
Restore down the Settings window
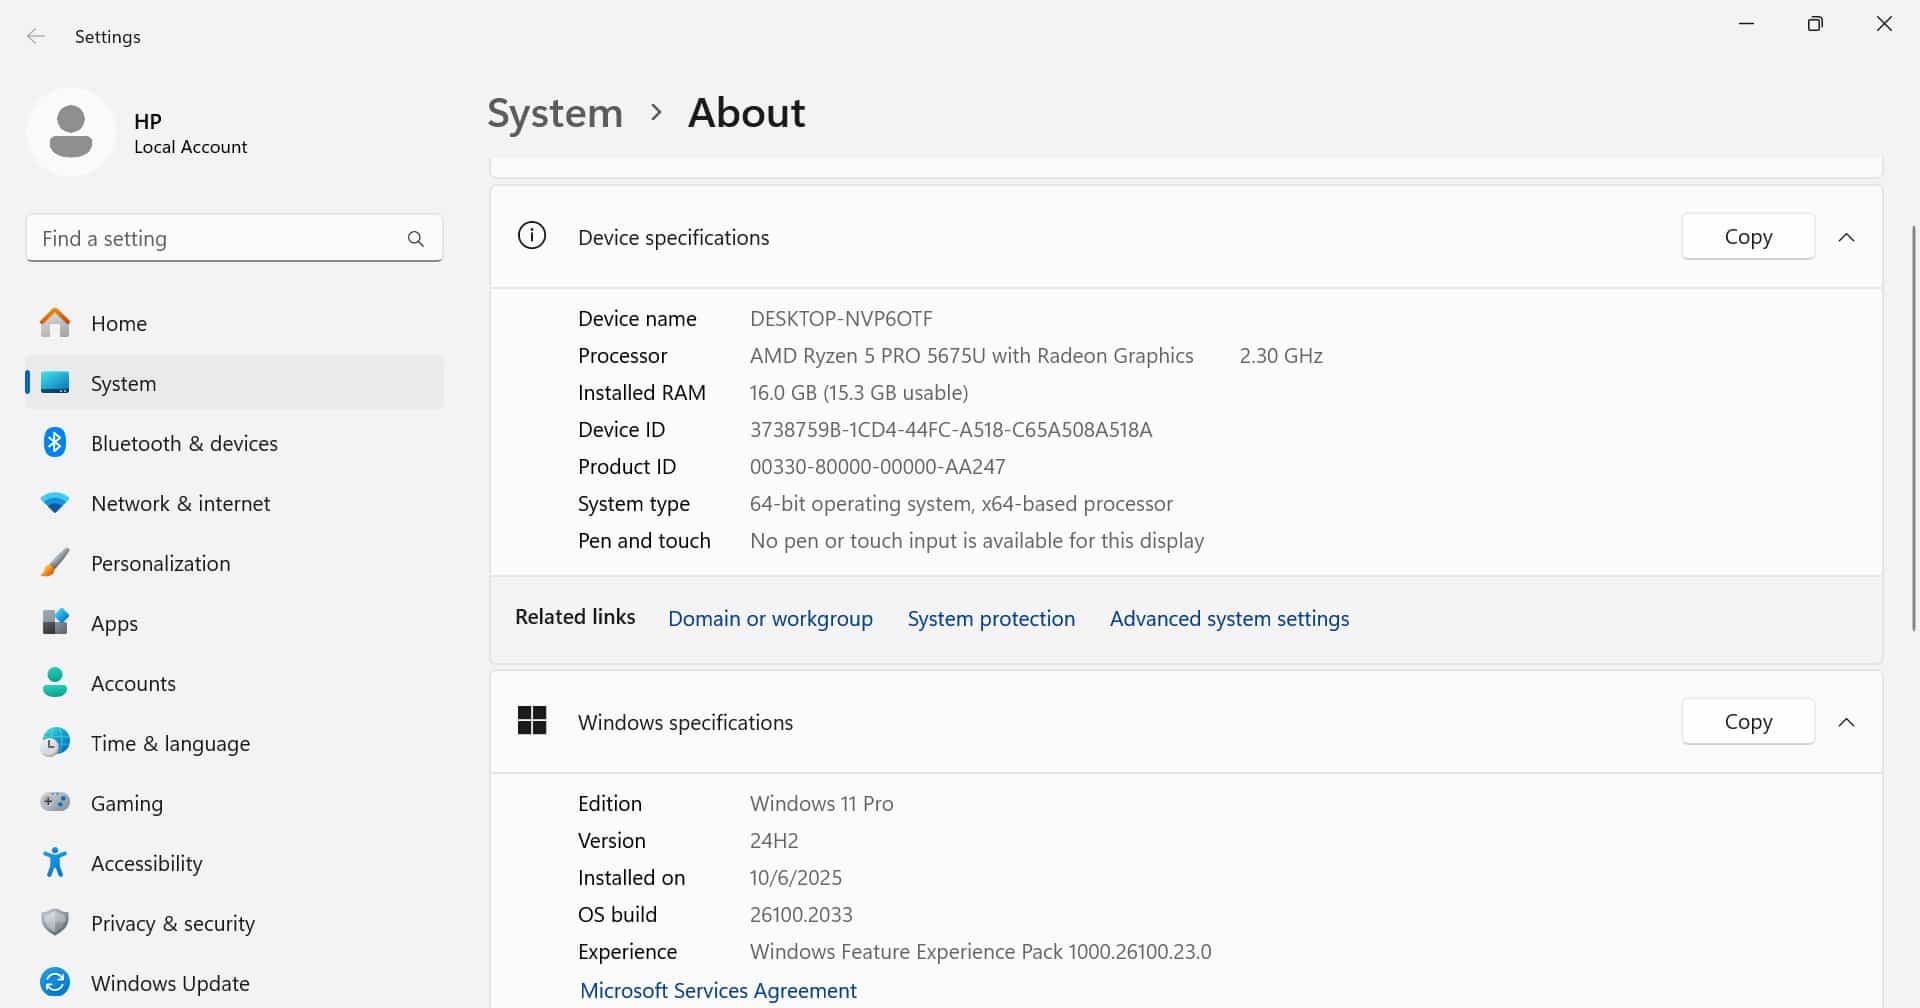click(1815, 24)
